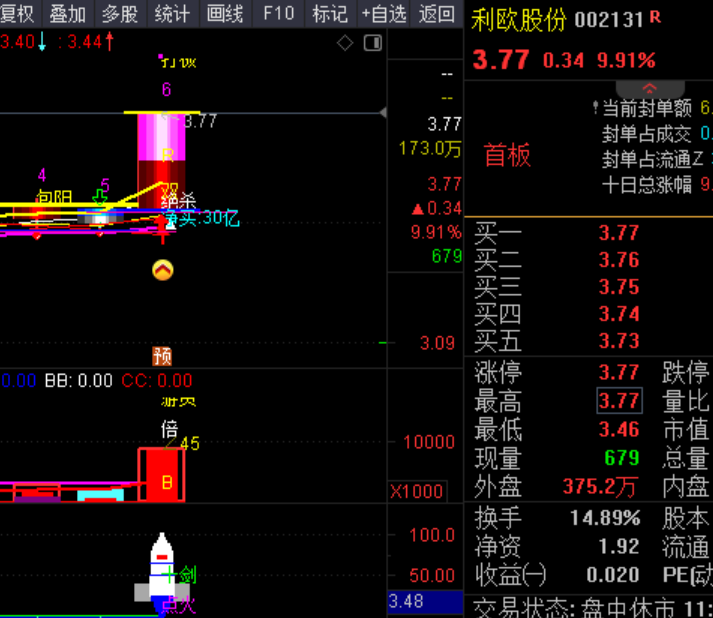Click 净资 value 1.92
Screen dimensions: 713x618
click(x=619, y=547)
